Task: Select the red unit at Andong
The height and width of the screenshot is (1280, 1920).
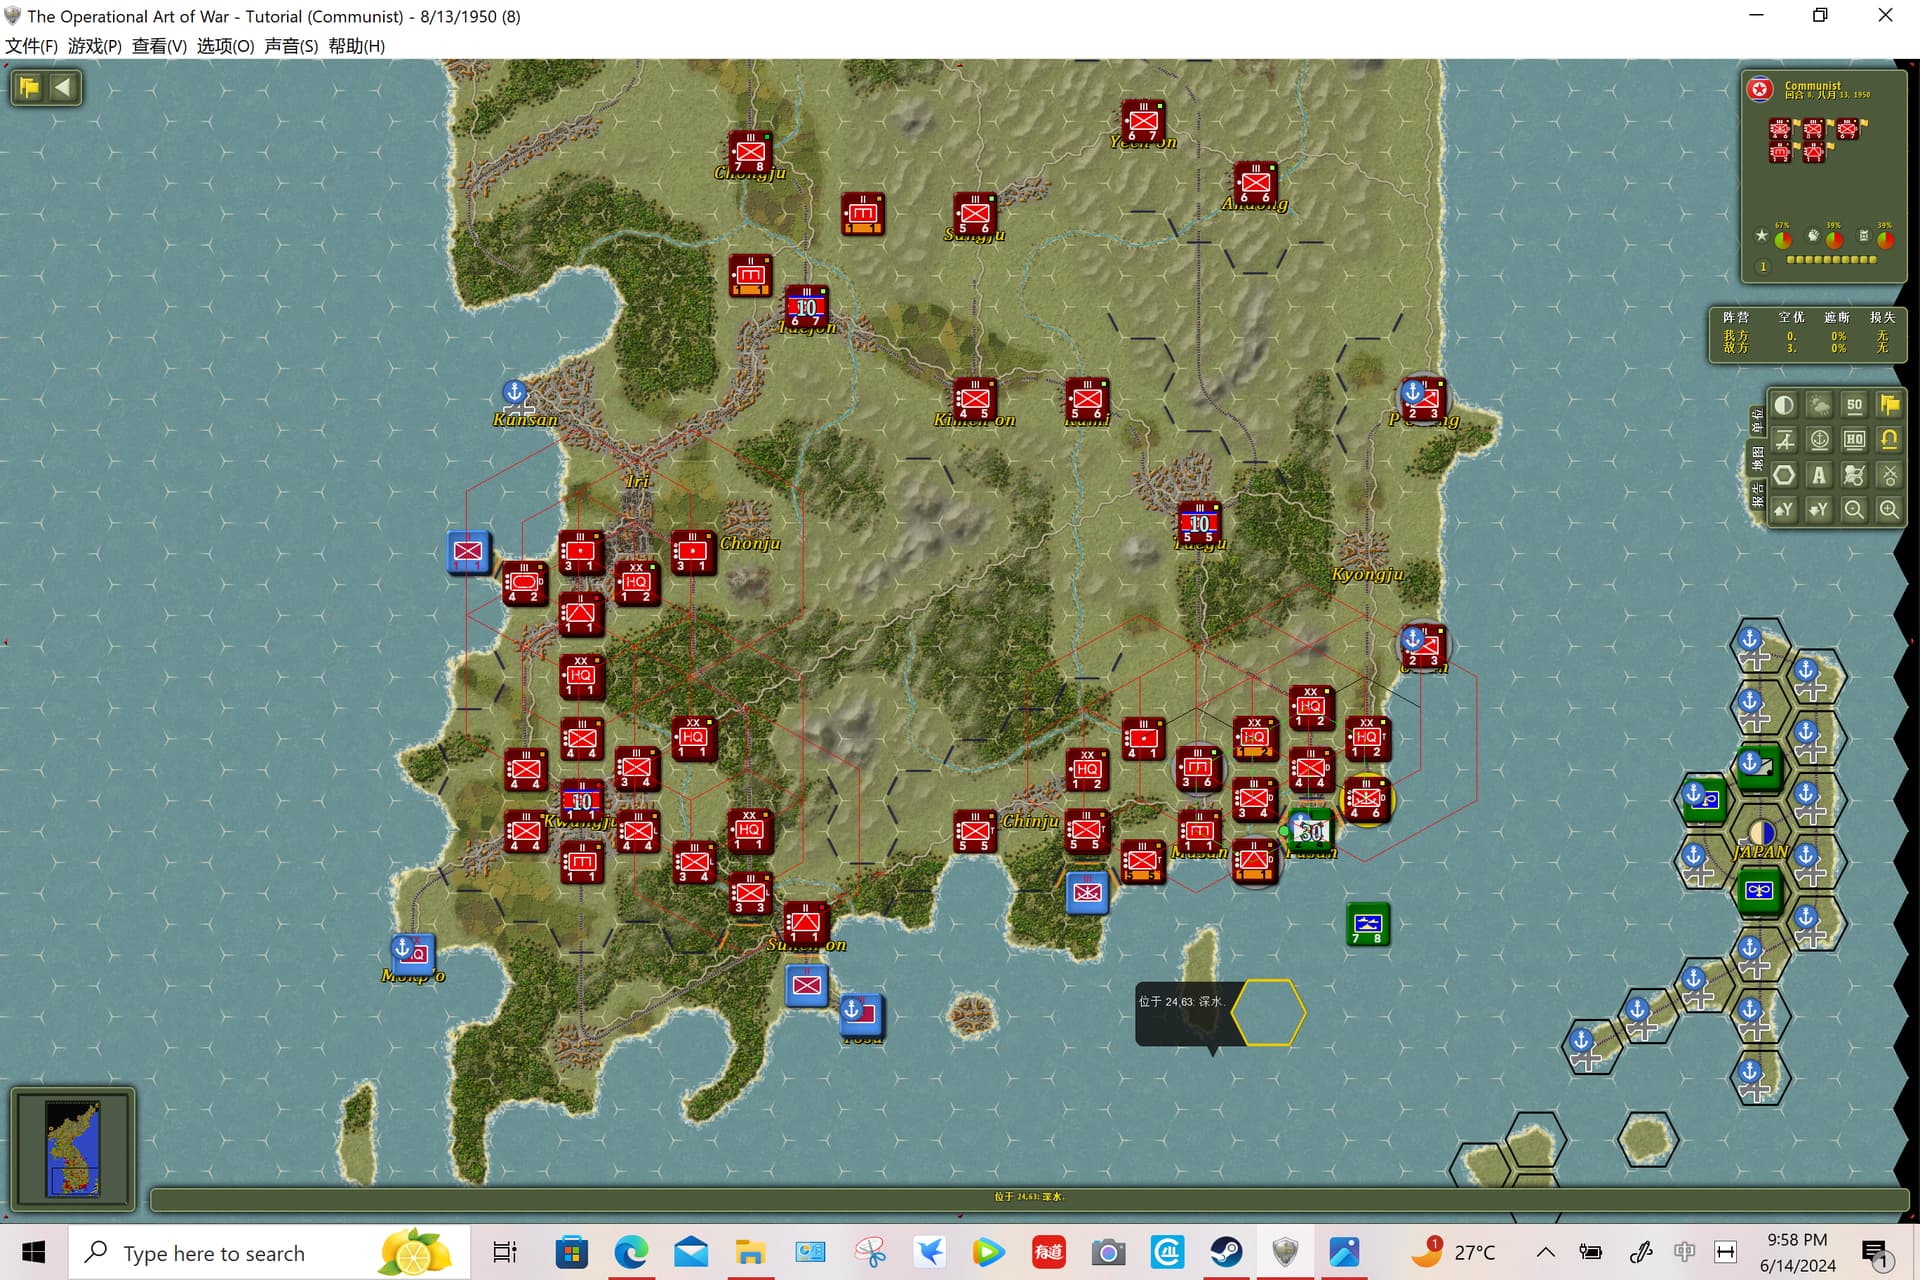Action: point(1255,184)
